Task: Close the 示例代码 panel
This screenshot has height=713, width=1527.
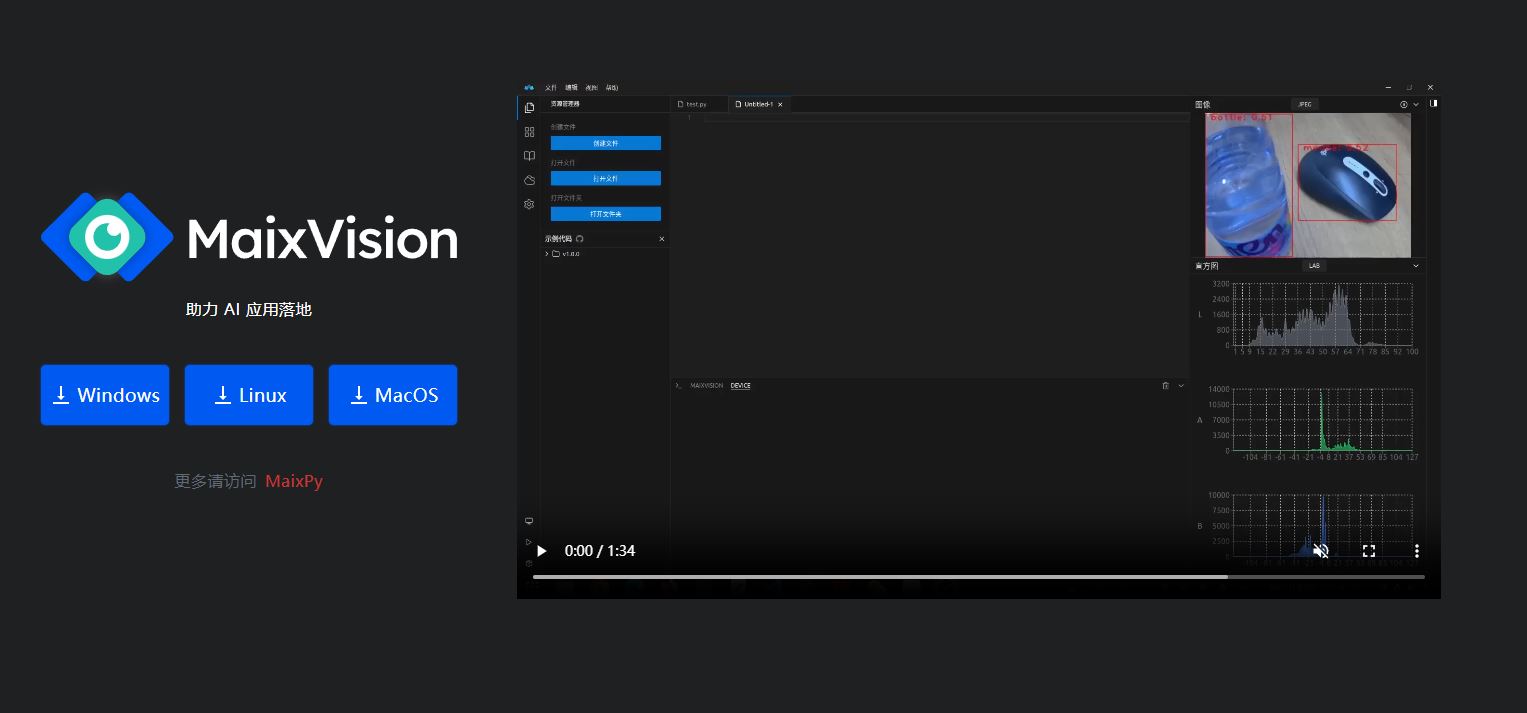Action: tap(662, 239)
